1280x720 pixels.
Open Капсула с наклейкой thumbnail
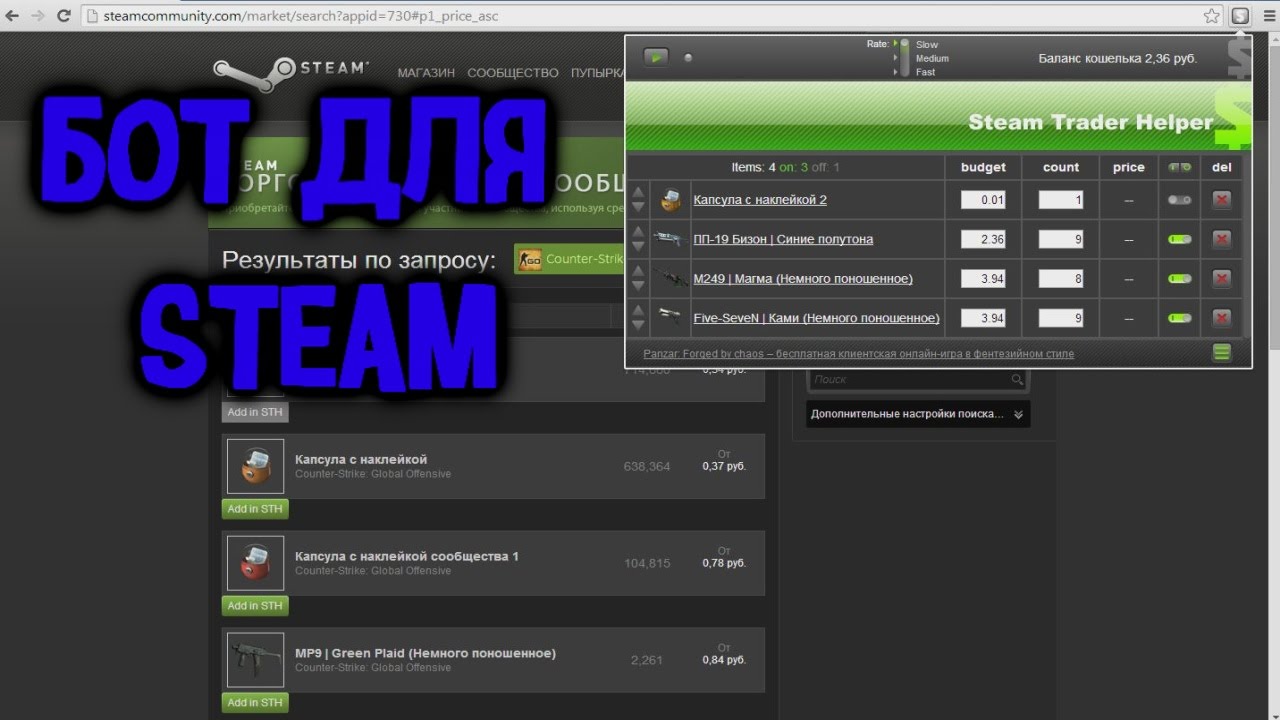[x=255, y=466]
